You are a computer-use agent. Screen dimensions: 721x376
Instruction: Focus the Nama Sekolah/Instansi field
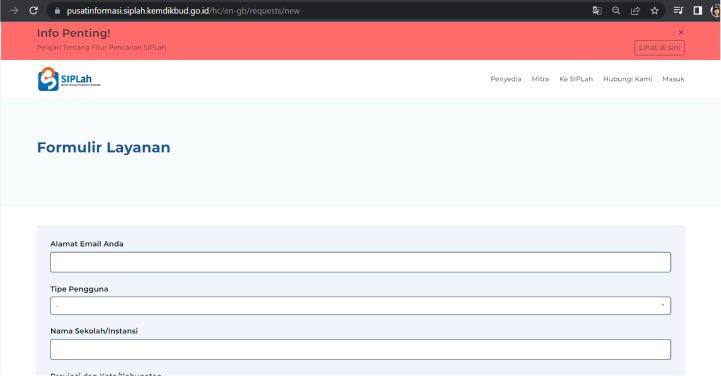[360, 349]
